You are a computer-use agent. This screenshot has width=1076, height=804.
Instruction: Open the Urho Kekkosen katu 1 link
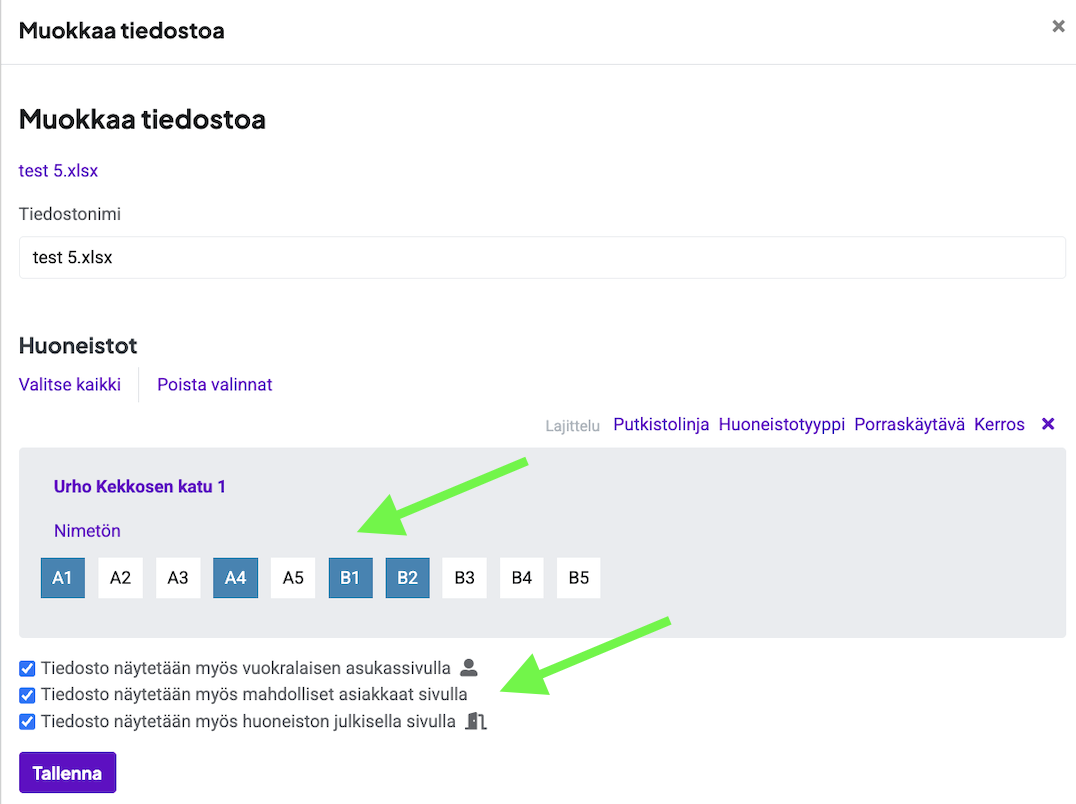coord(140,487)
